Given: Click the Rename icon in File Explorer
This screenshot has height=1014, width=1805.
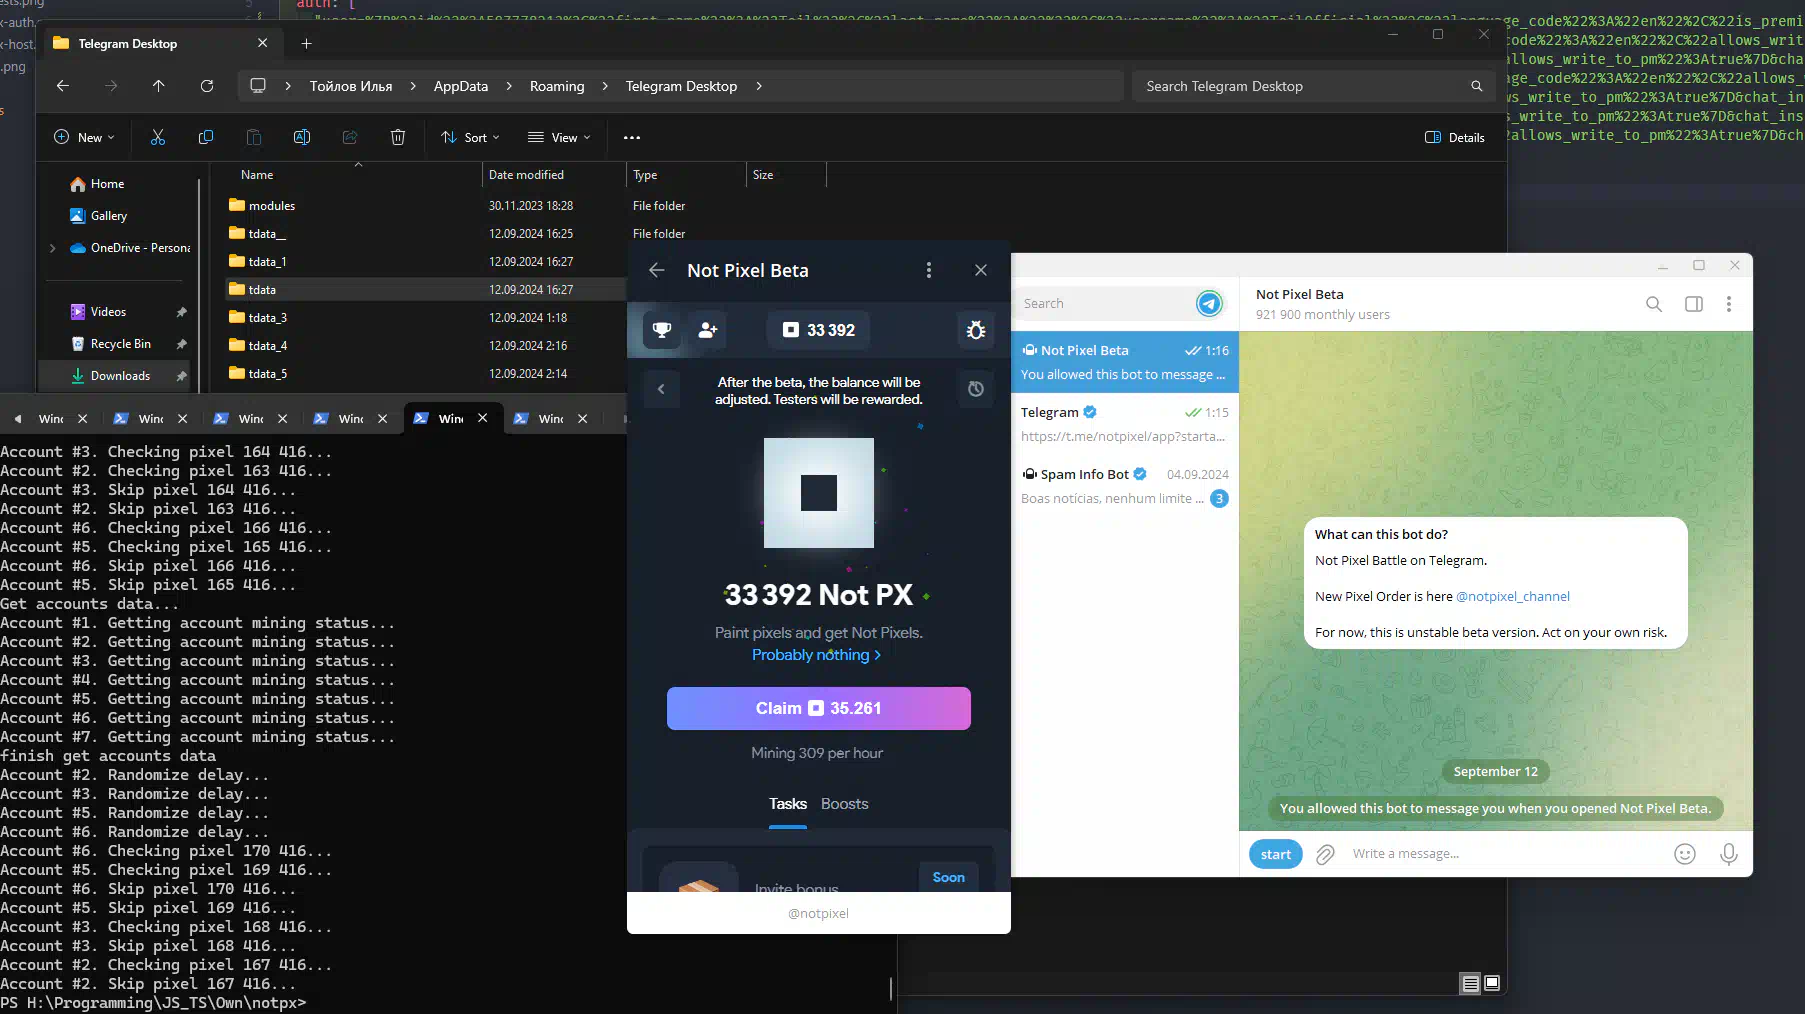Looking at the screenshot, I should [x=302, y=138].
